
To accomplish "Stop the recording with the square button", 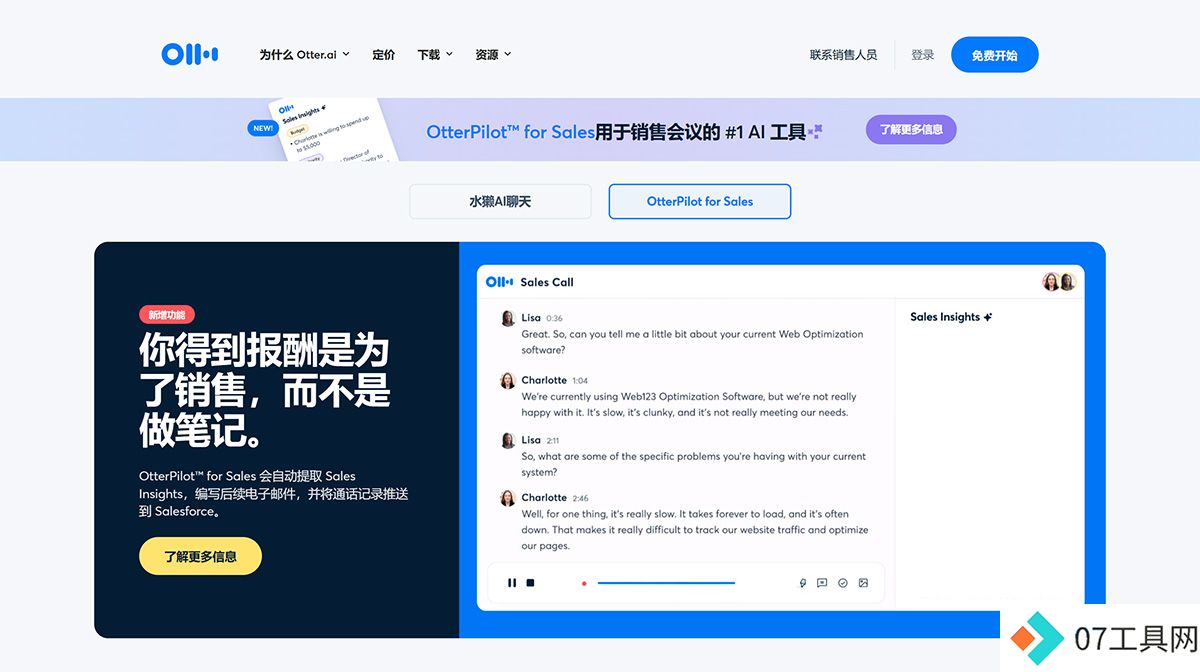I will (x=531, y=583).
